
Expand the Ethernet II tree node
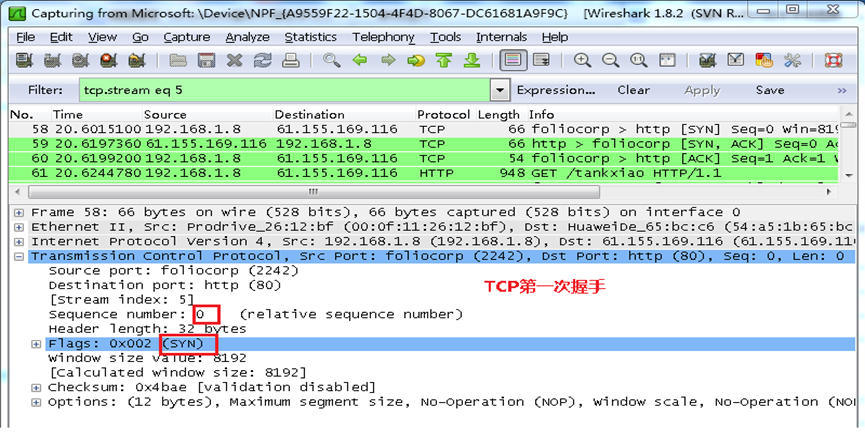point(19,227)
